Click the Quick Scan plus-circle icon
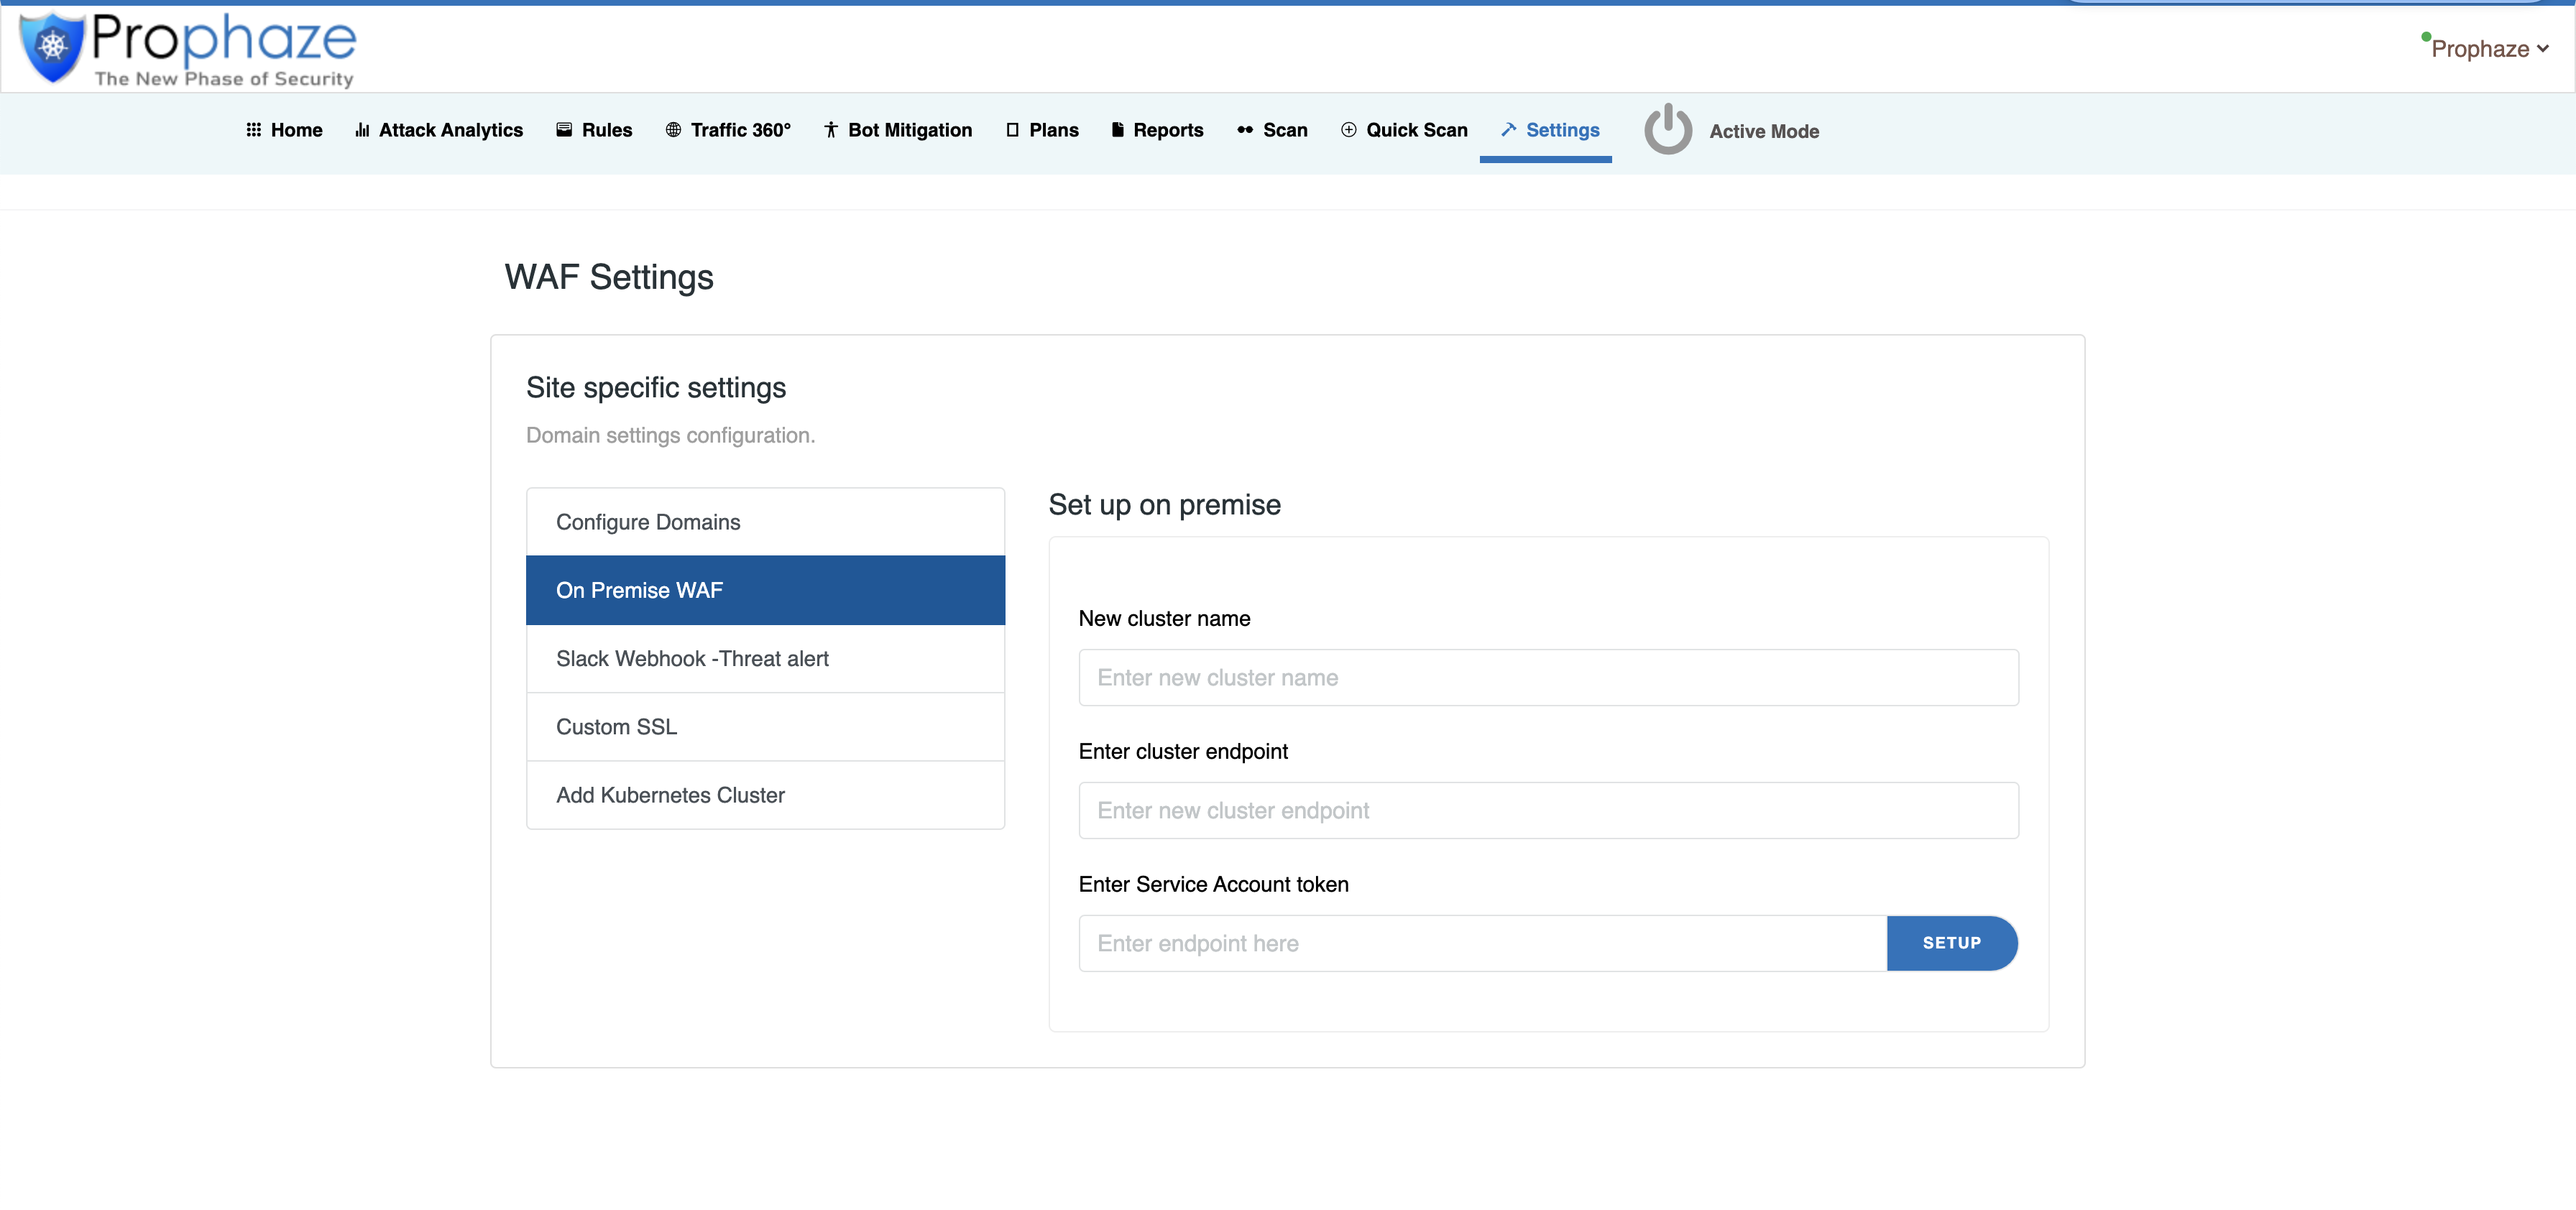Image resolution: width=2576 pixels, height=1210 pixels. (x=1348, y=130)
